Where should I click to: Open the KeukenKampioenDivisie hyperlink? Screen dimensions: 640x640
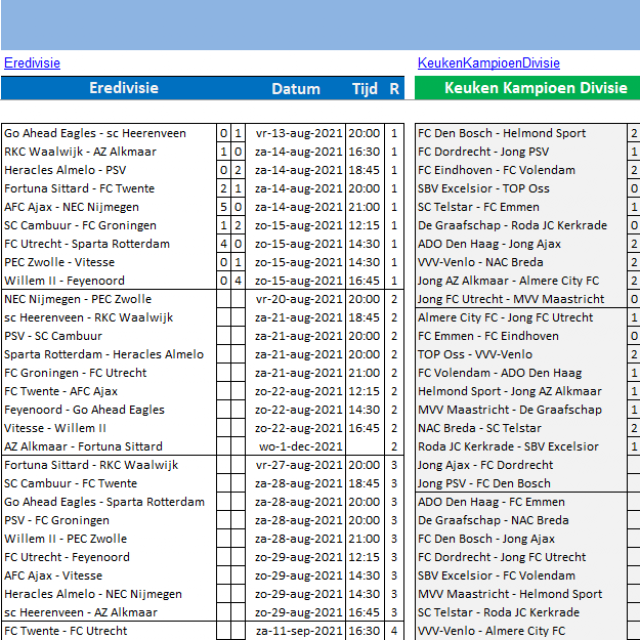click(x=489, y=63)
